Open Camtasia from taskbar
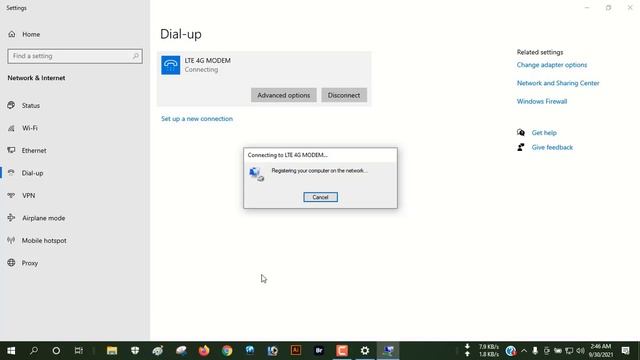The width and height of the screenshot is (640, 360). (342, 351)
